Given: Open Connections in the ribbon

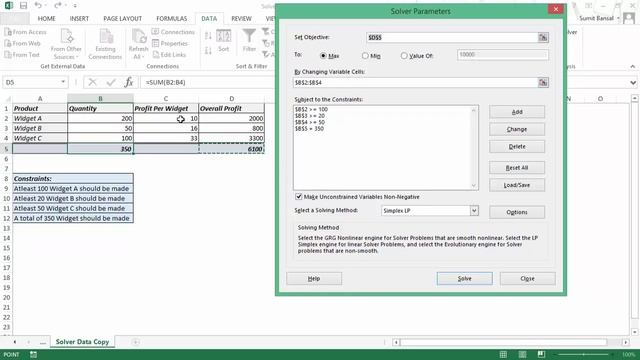Looking at the screenshot, I should pyautogui.click(x=173, y=32).
